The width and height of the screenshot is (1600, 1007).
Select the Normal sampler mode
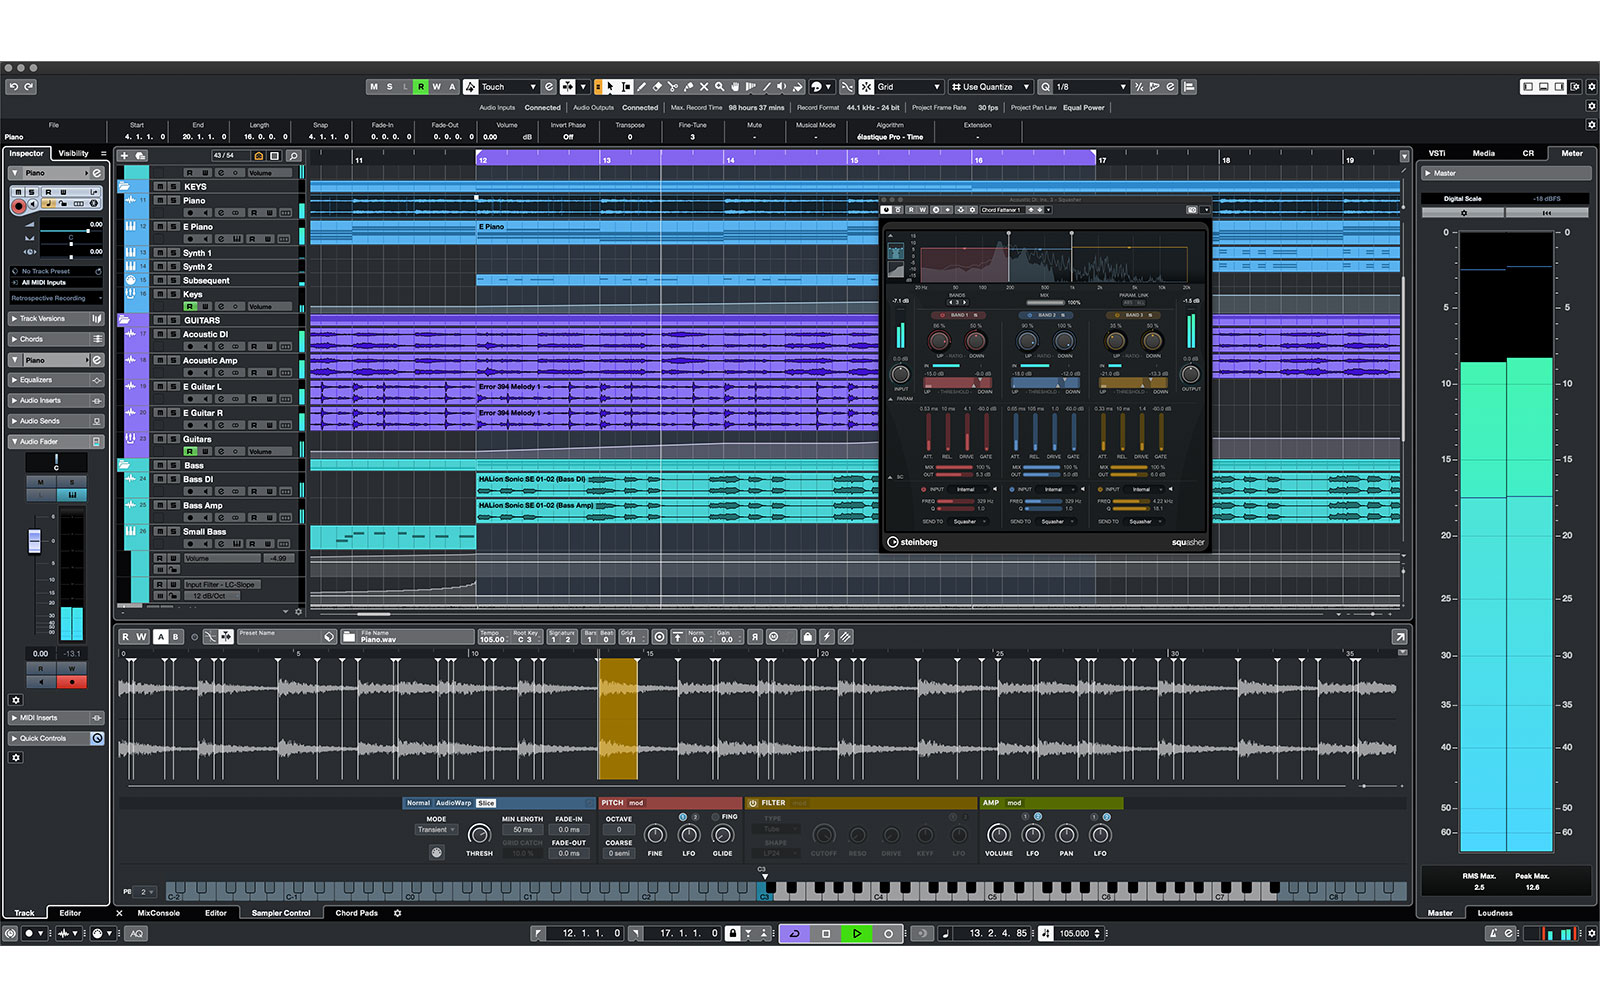(x=418, y=803)
